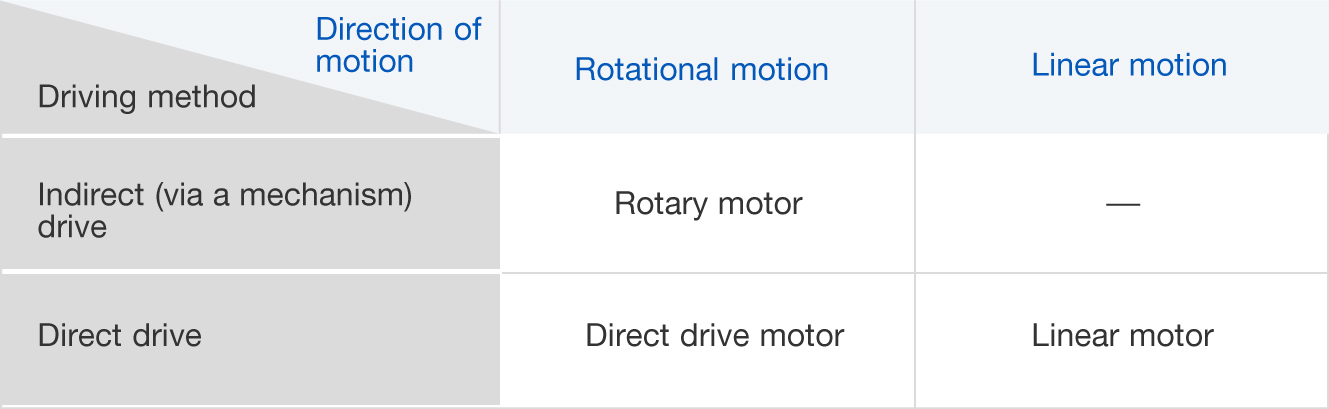Click the 'Rotational motion' column header
This screenshot has width=1329, height=409.
point(702,69)
